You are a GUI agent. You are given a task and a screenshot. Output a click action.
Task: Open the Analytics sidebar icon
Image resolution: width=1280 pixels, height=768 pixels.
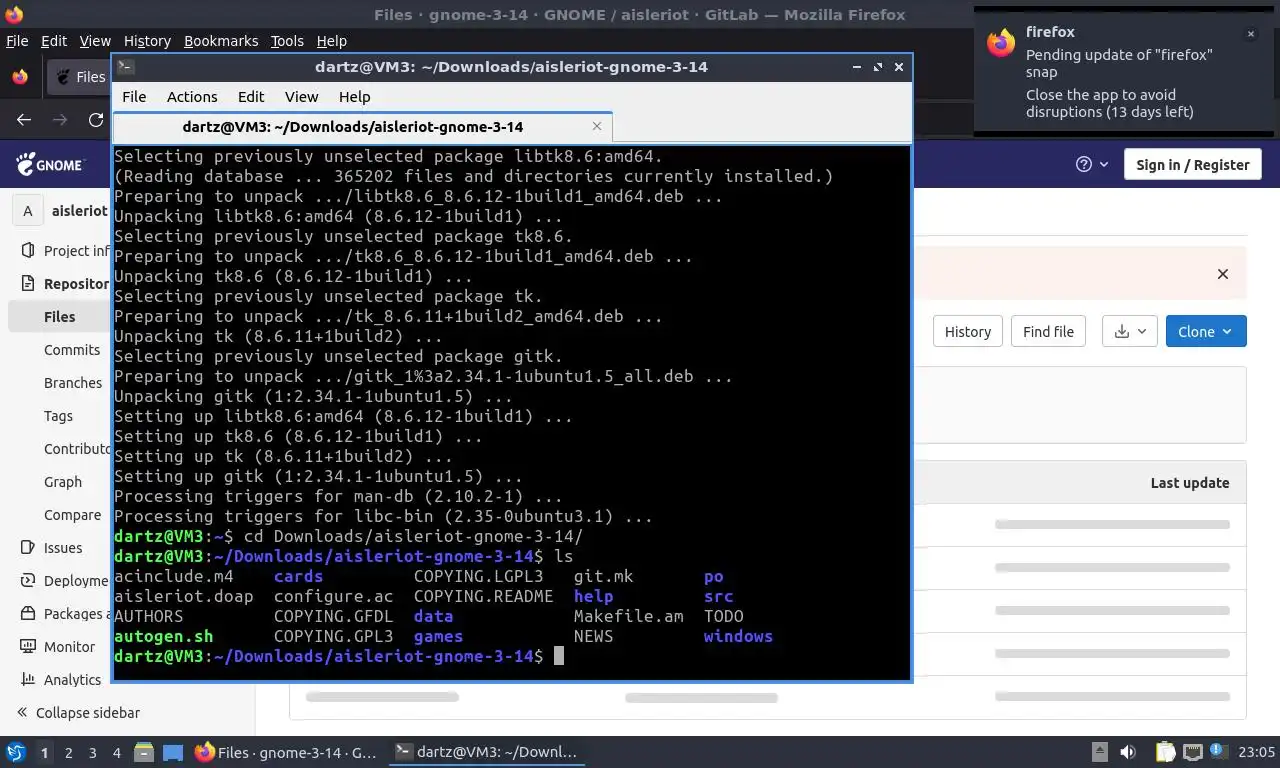point(28,679)
